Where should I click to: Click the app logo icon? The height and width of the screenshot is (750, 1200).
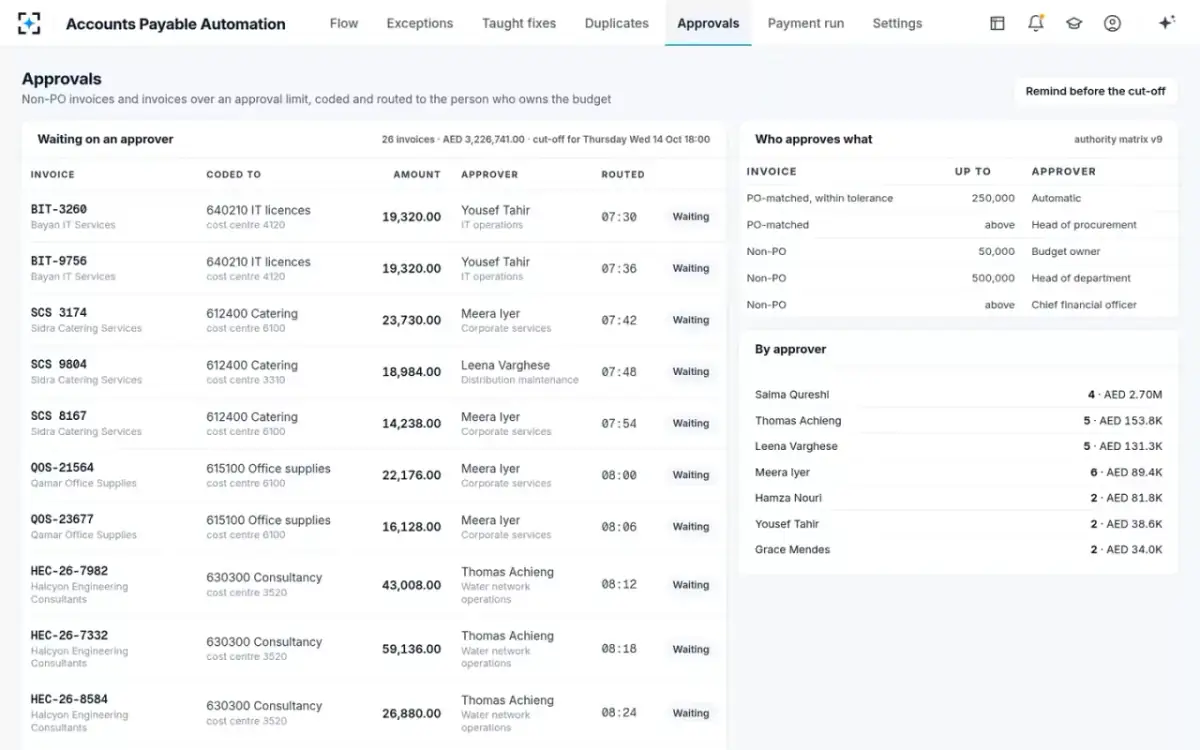coord(30,23)
